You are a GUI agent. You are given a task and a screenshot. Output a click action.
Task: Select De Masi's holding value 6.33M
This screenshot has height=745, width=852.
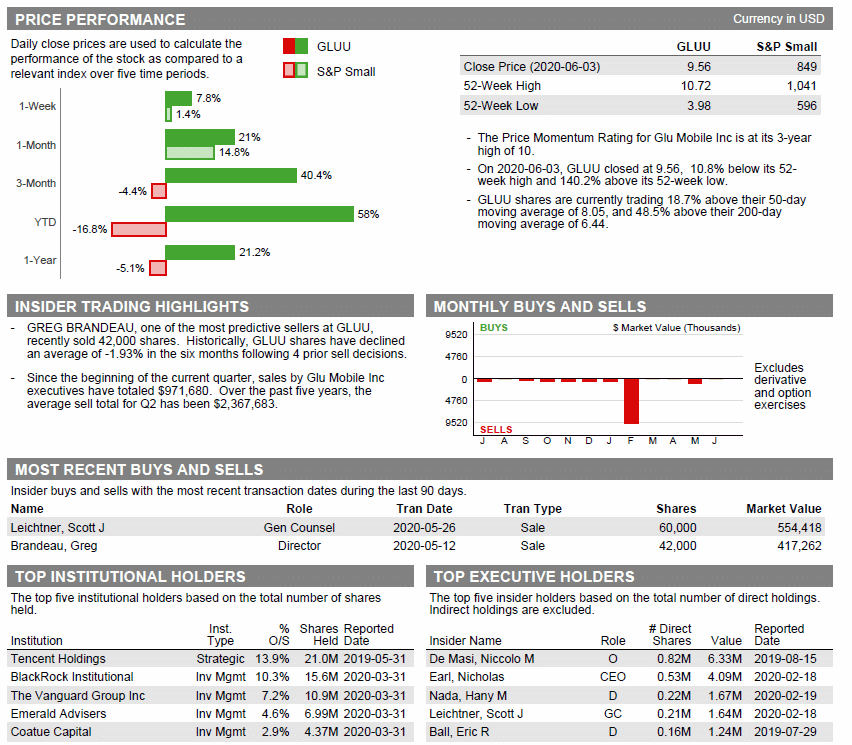pos(725,659)
